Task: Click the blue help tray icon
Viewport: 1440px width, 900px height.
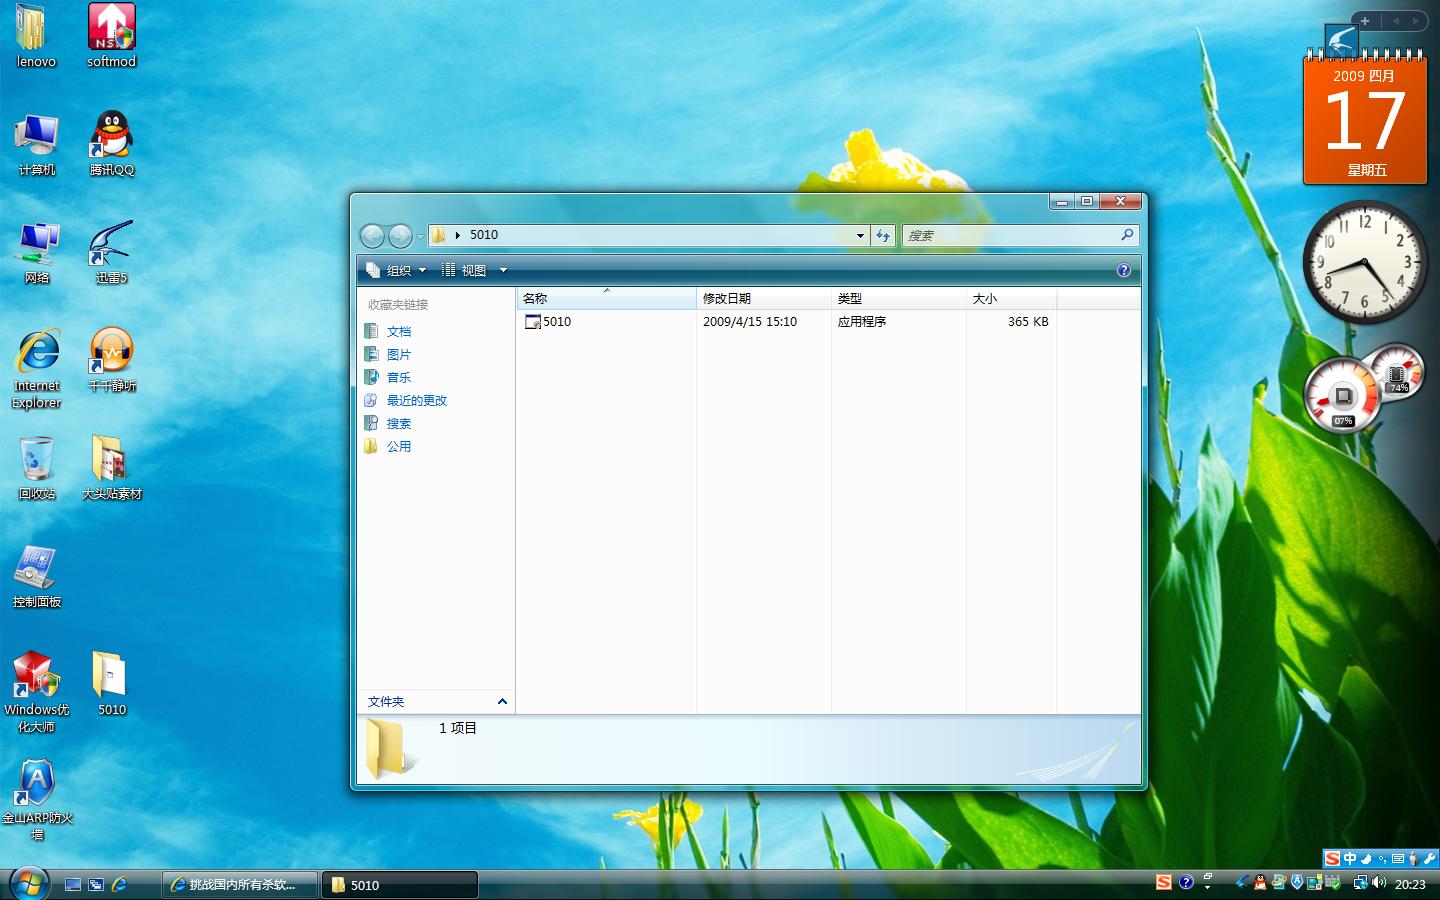Action: click(1186, 882)
